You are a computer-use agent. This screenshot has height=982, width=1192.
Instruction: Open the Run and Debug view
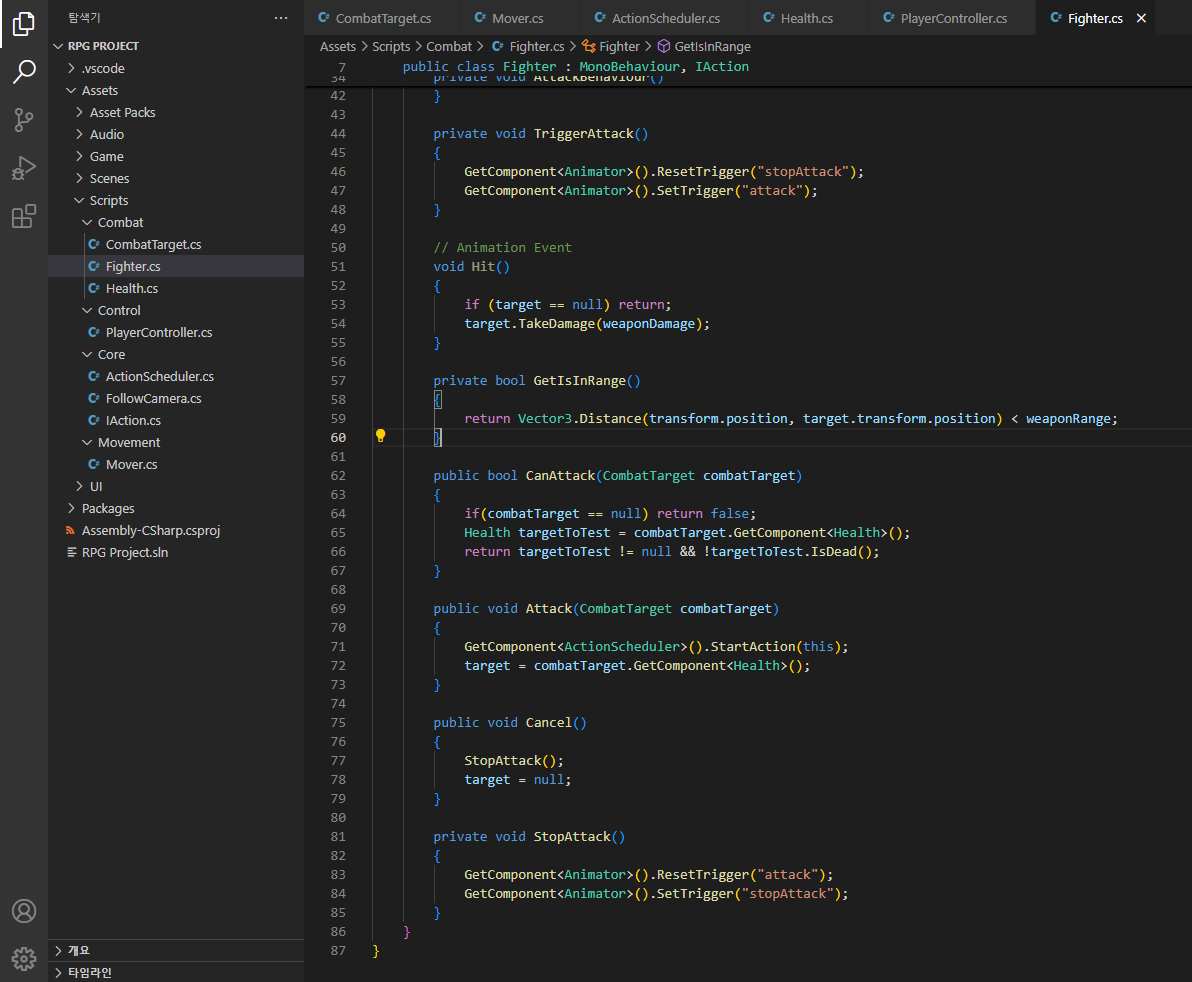tap(24, 168)
